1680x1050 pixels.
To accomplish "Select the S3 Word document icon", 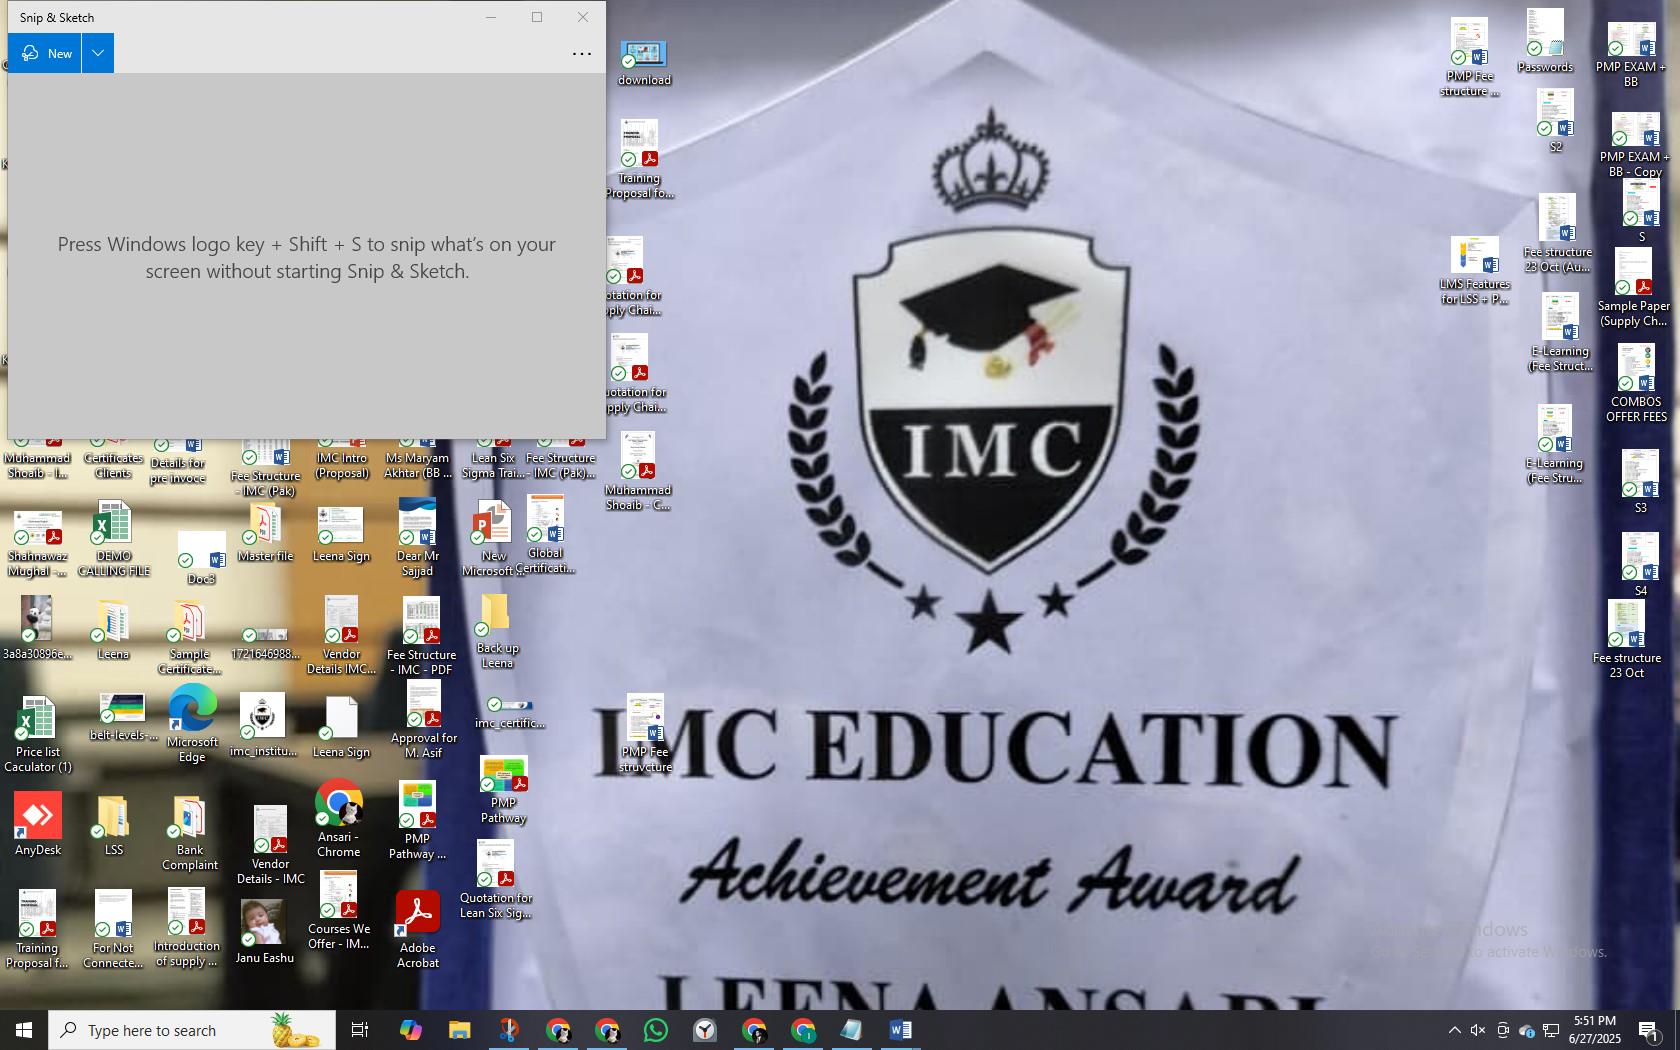I will (1640, 482).
